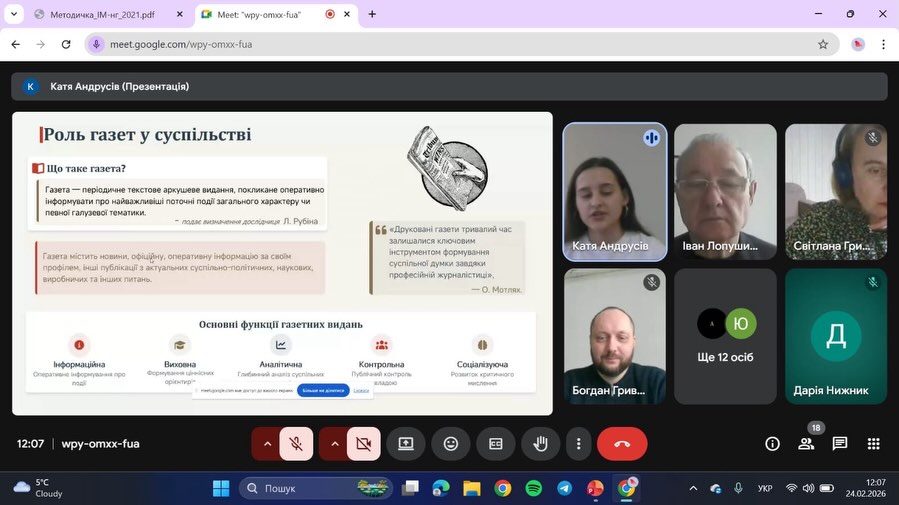This screenshot has height=505, width=899.
Task: Raise your hand in the meeting
Action: tap(541, 444)
